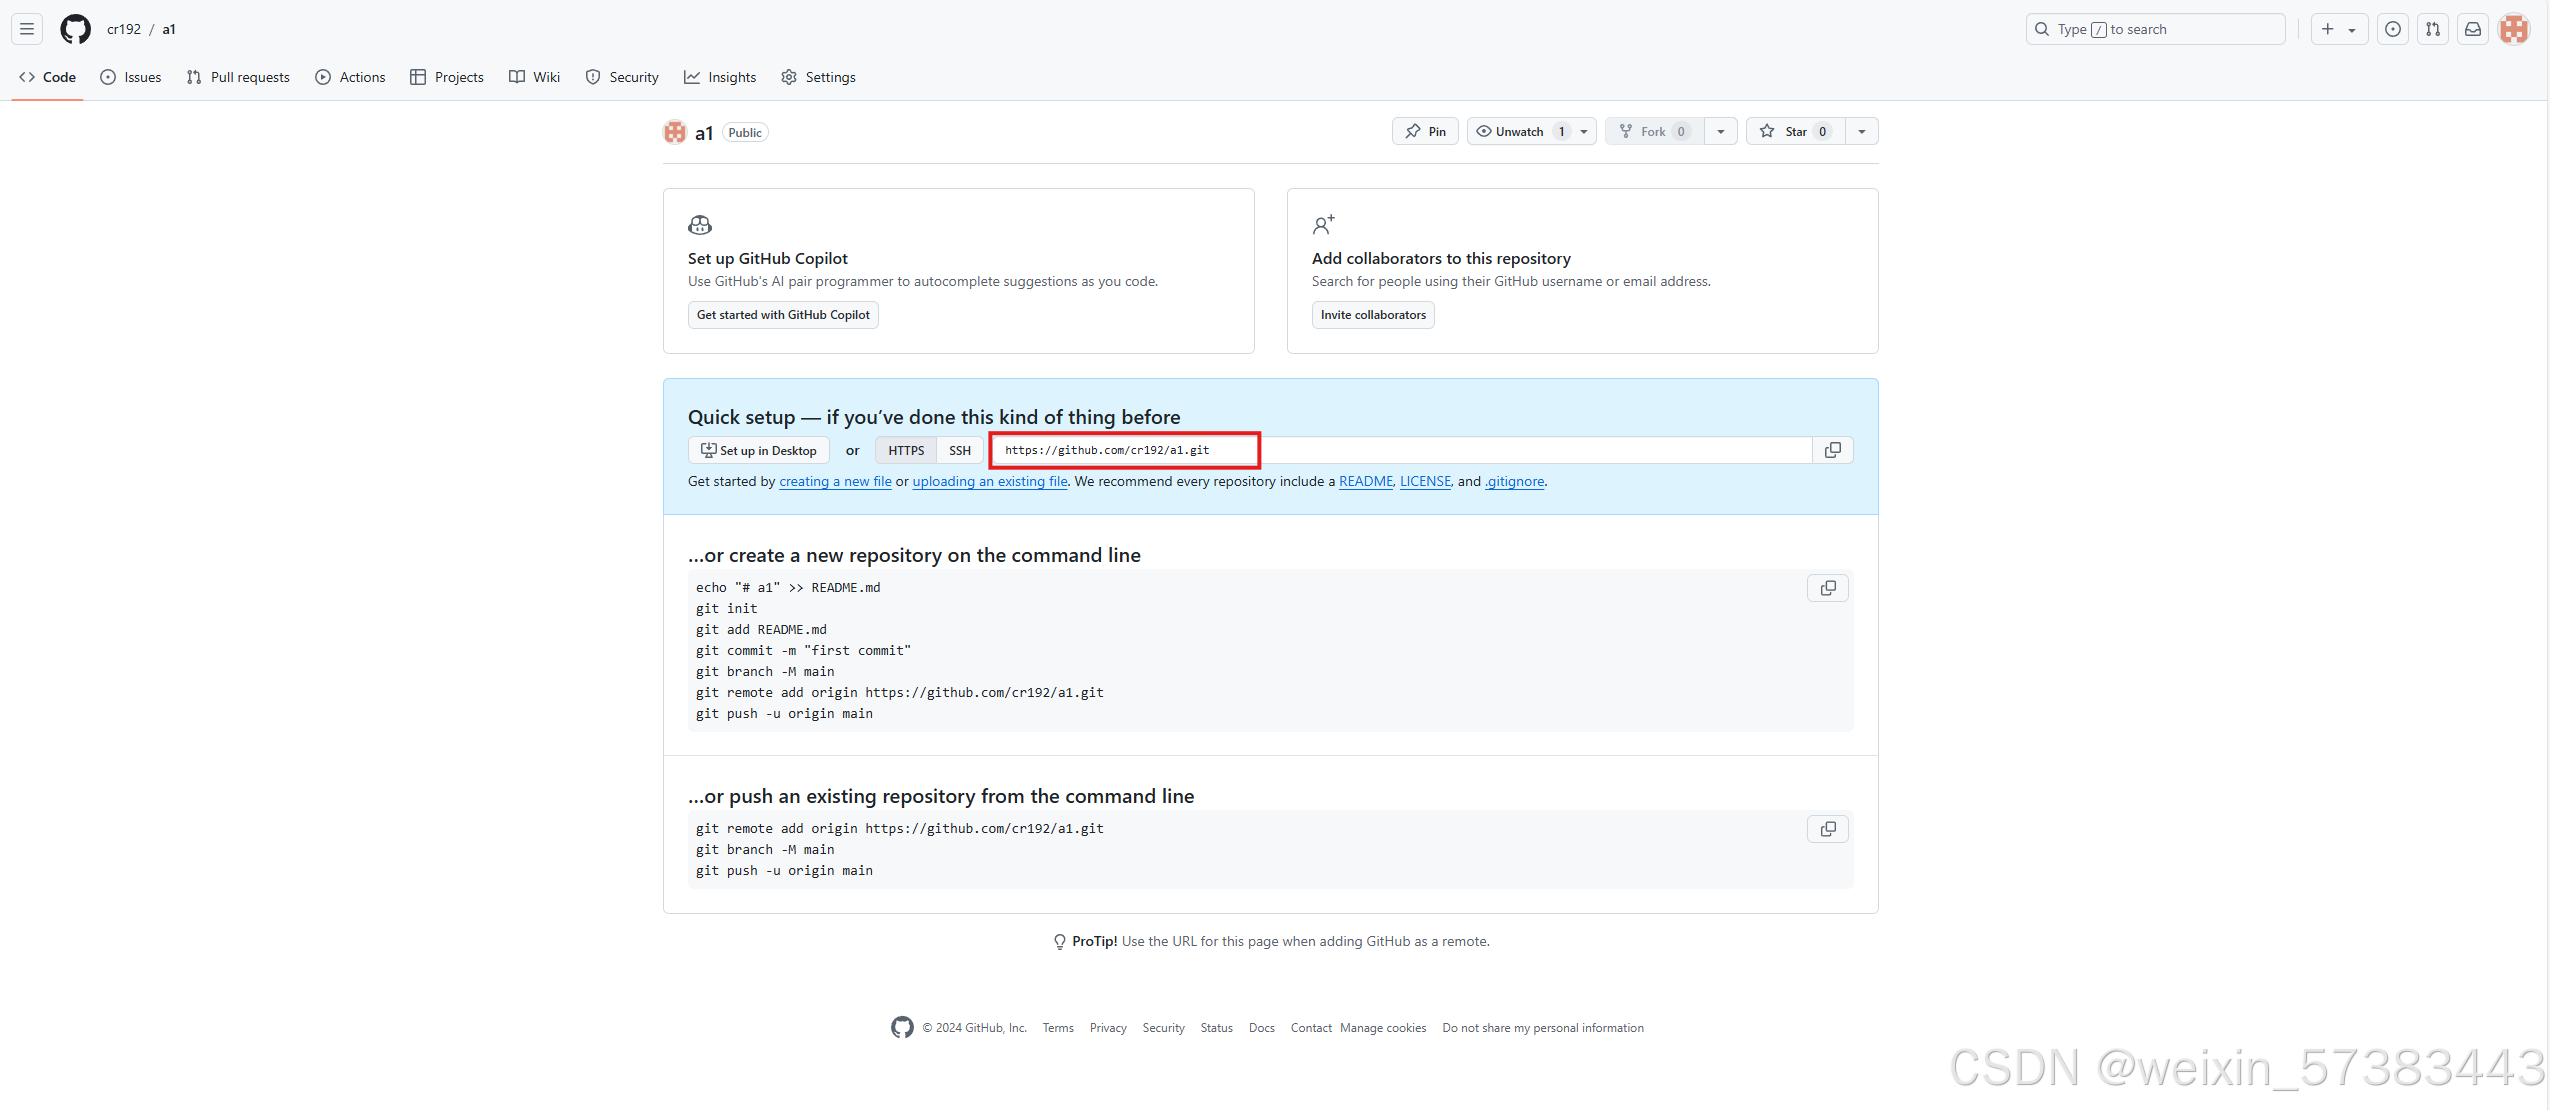The width and height of the screenshot is (2550, 1110).
Task: Select the HTTPS protocol option
Action: click(x=906, y=450)
